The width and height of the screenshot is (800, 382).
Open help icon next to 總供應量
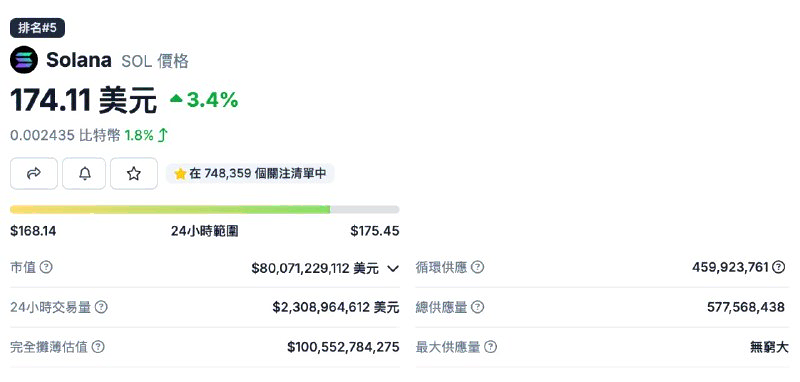point(477,307)
